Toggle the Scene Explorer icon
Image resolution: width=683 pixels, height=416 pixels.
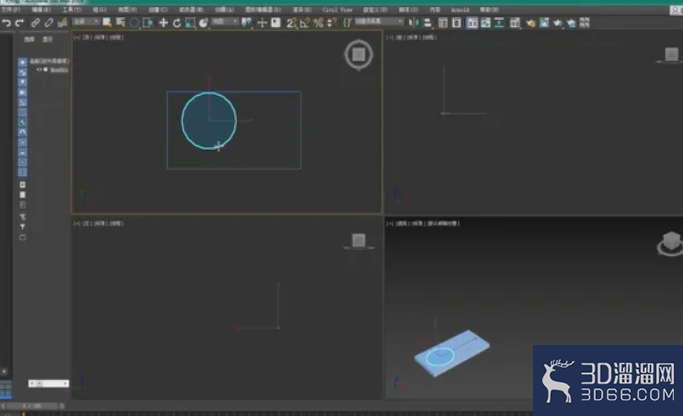[x=443, y=23]
